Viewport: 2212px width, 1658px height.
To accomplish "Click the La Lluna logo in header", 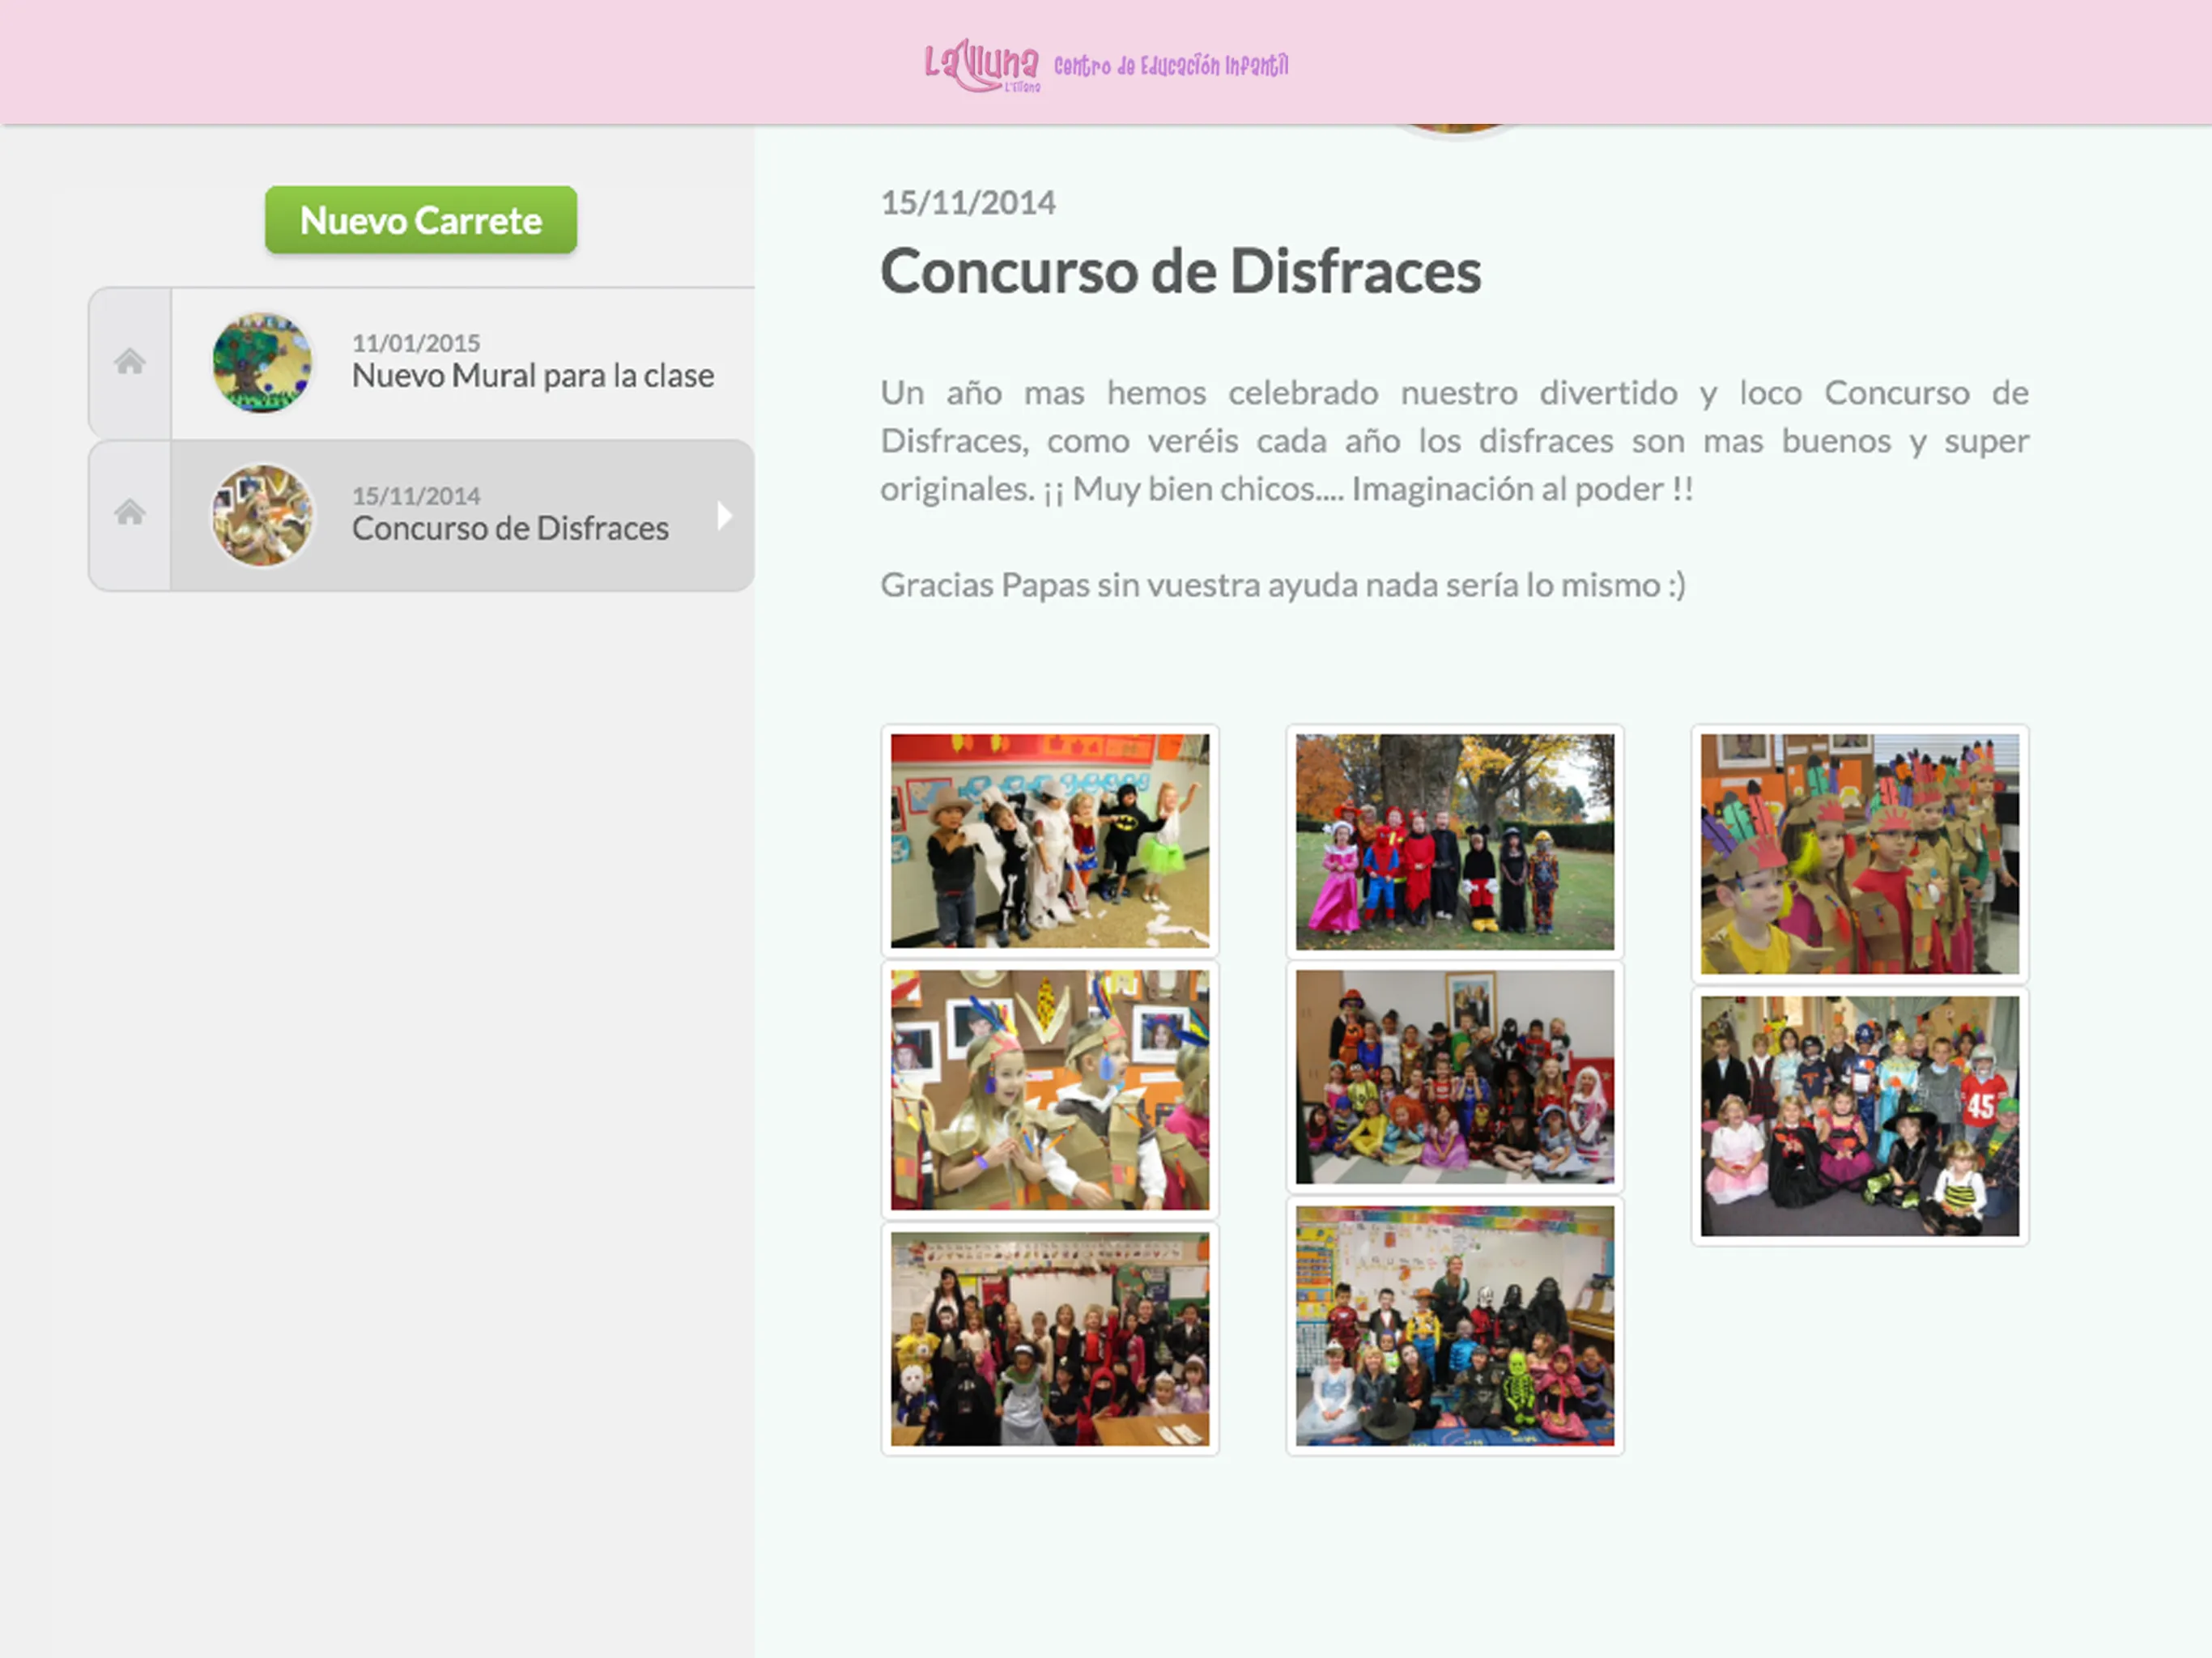I will [x=982, y=66].
